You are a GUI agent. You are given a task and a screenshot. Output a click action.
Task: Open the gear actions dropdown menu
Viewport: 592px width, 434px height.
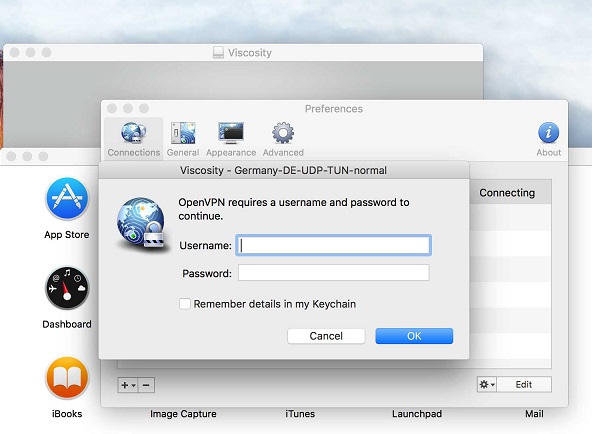point(487,385)
